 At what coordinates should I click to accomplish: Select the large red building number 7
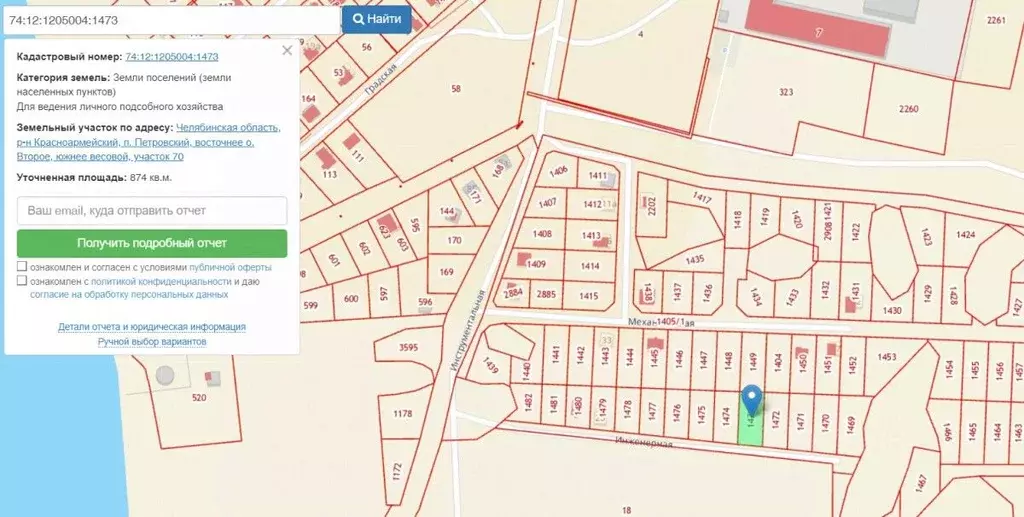818,29
